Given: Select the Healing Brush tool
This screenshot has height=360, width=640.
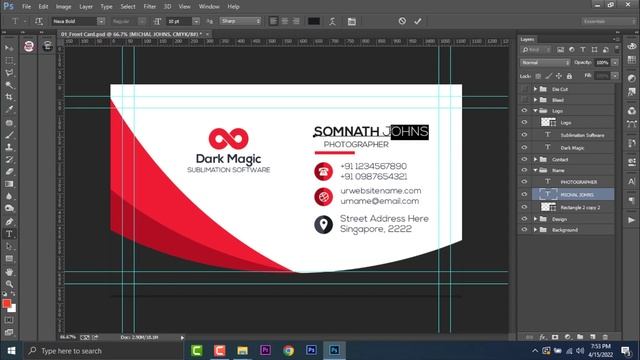Looking at the screenshot, I should coord(9,122).
